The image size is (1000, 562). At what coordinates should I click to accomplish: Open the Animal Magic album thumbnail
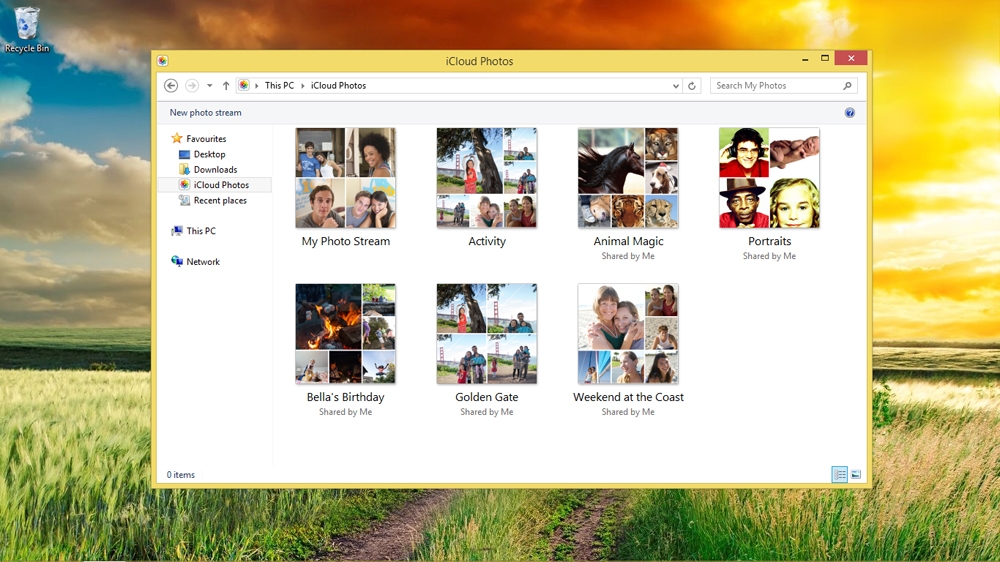[628, 178]
